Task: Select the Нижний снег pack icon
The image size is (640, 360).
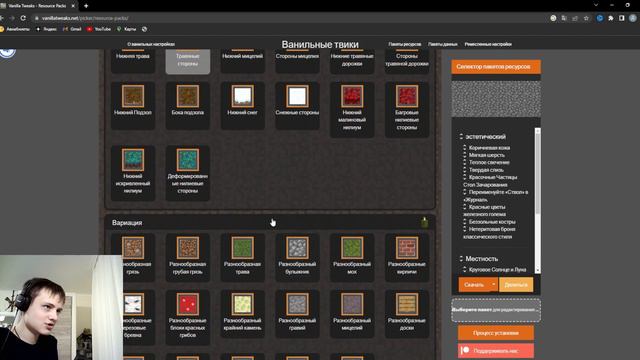Action: click(242, 96)
